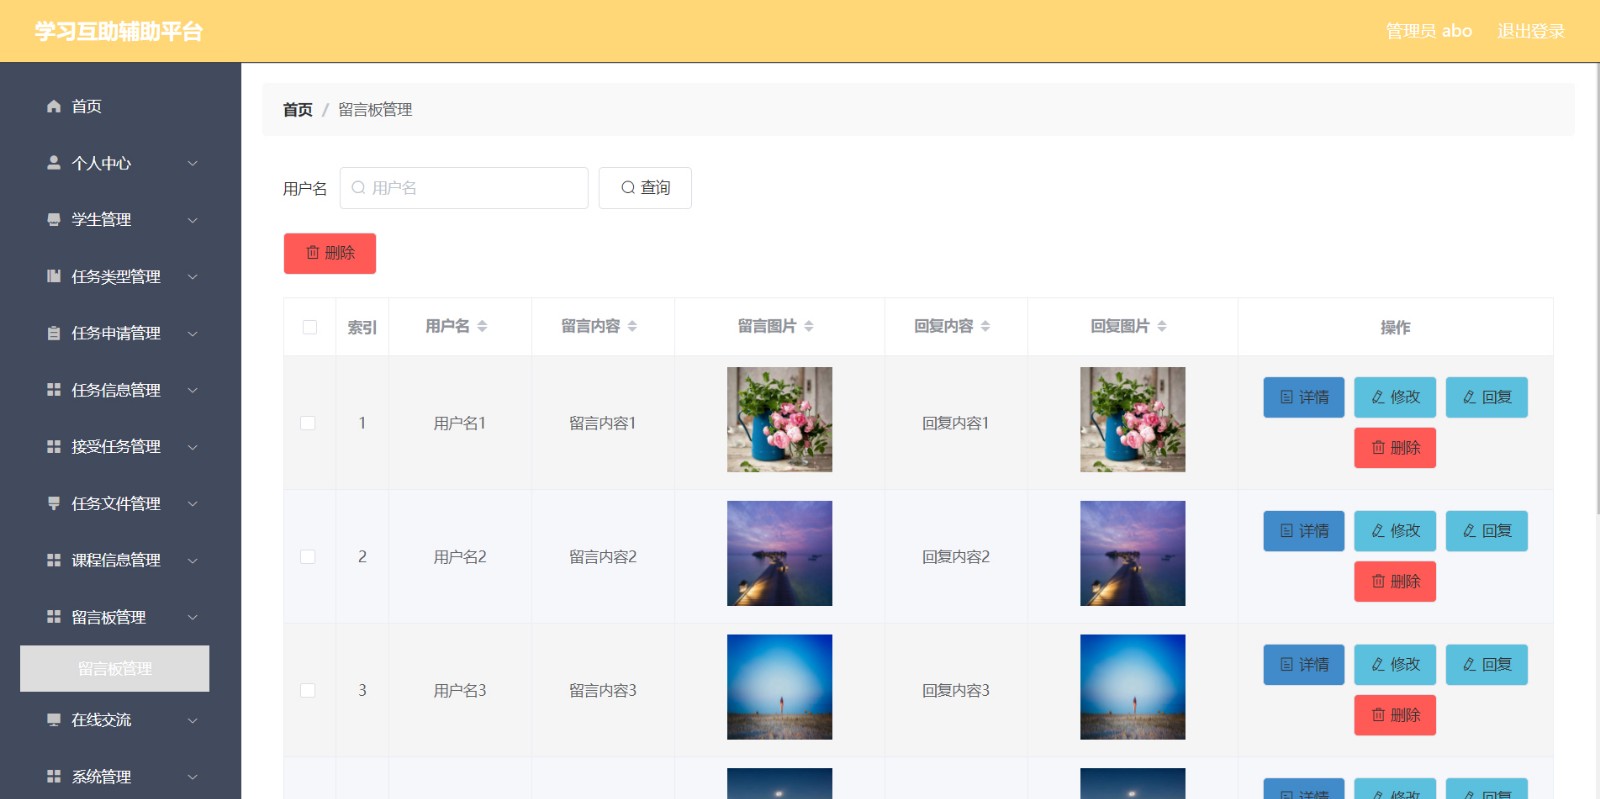The width and height of the screenshot is (1600, 799).
Task: Sort by 用户名 column sort arrows
Action: 482,326
